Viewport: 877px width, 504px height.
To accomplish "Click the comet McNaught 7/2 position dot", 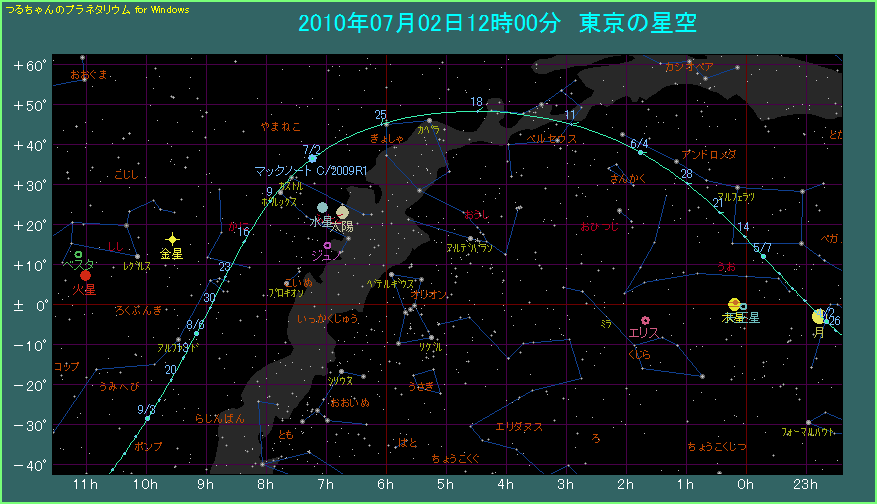I will point(312,159).
